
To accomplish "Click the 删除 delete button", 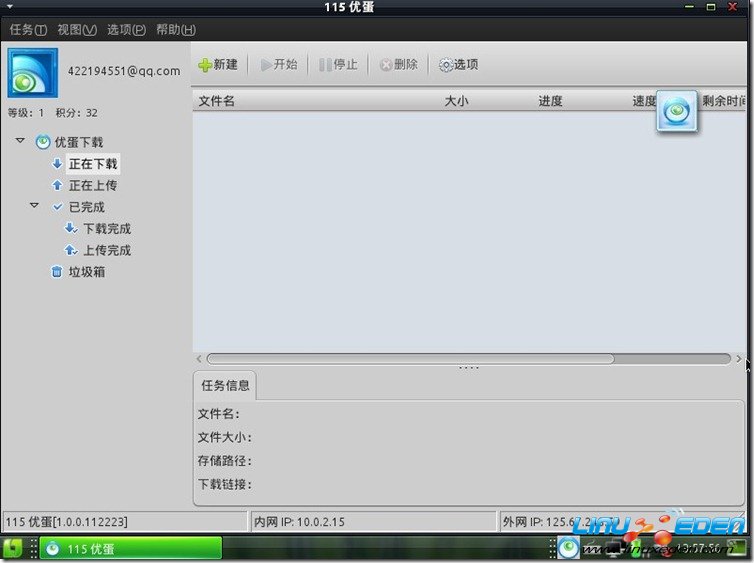I will [398, 64].
